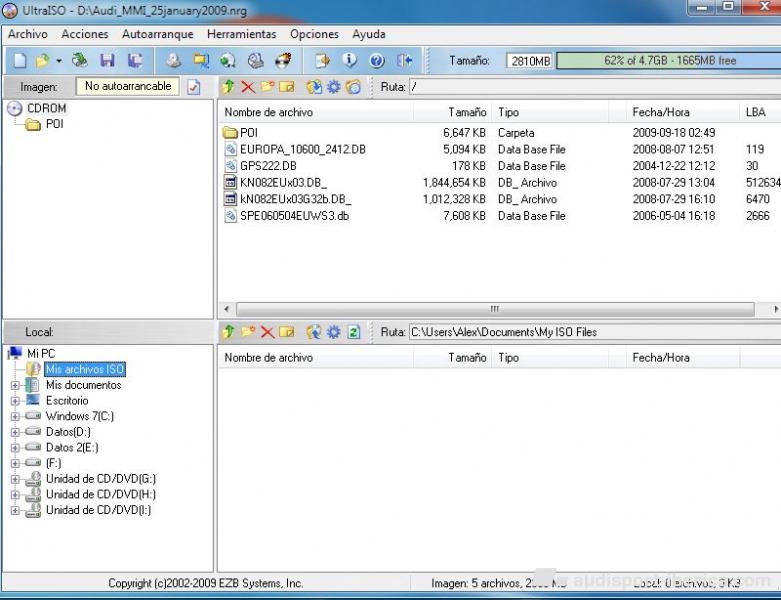Sort image files by LBA column header
781x600 pixels.
(760, 112)
